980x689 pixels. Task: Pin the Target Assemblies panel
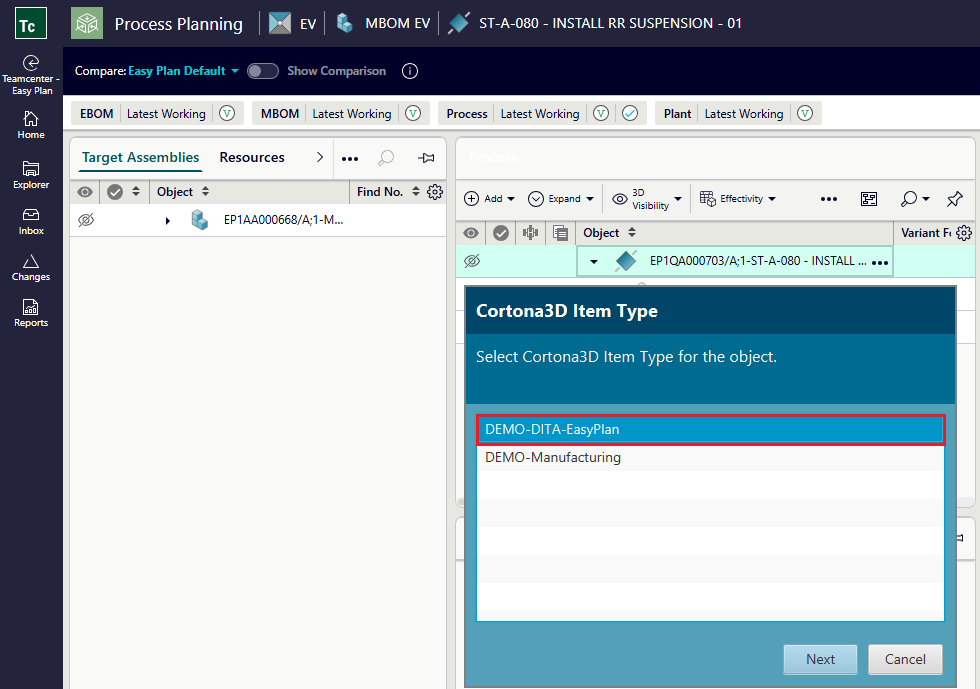pos(426,158)
